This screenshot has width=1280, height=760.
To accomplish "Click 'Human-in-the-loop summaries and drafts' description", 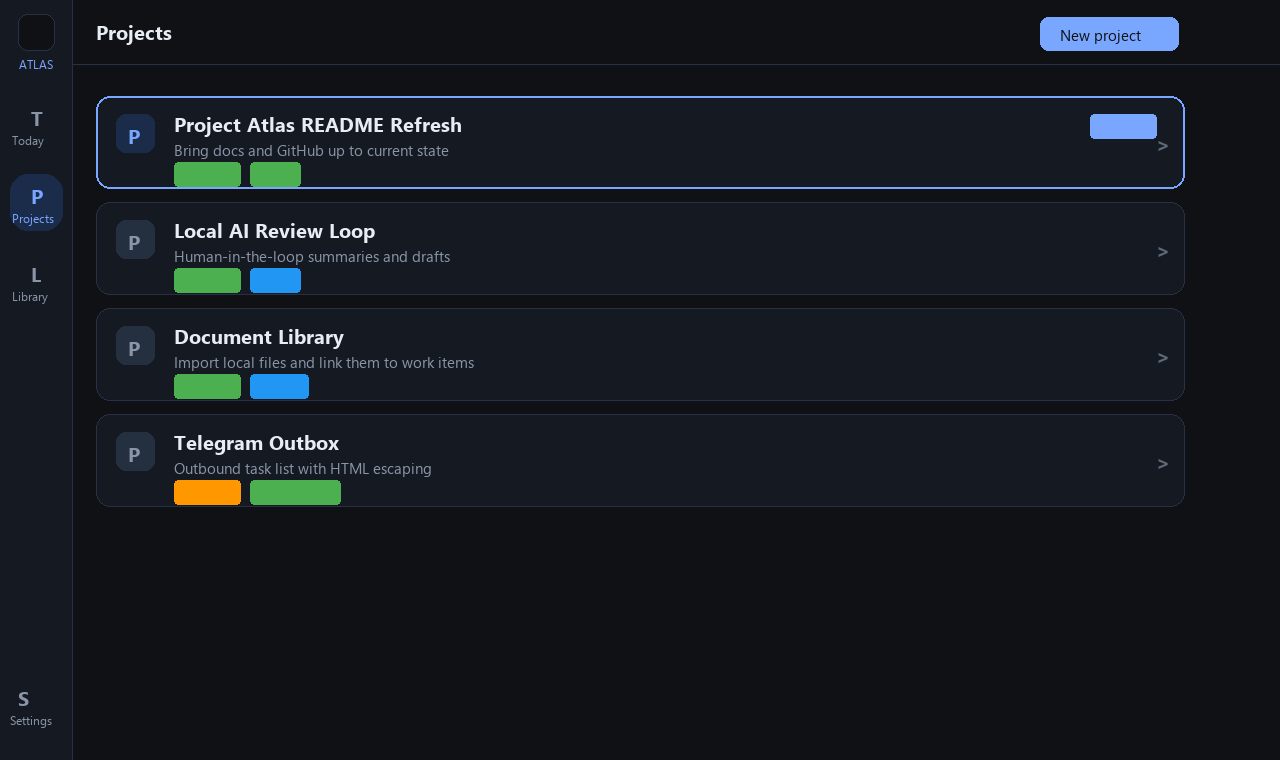I will point(312,257).
